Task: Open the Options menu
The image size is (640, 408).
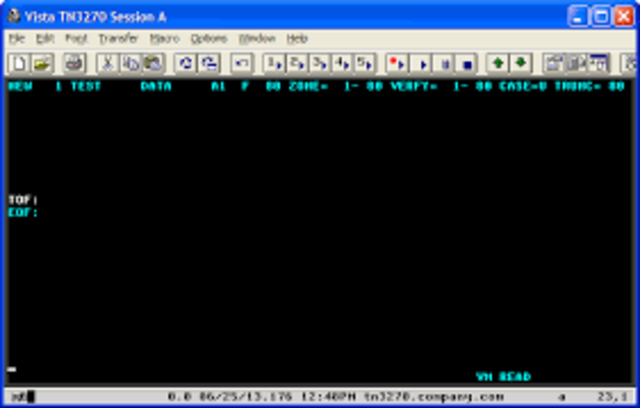Action: click(209, 39)
